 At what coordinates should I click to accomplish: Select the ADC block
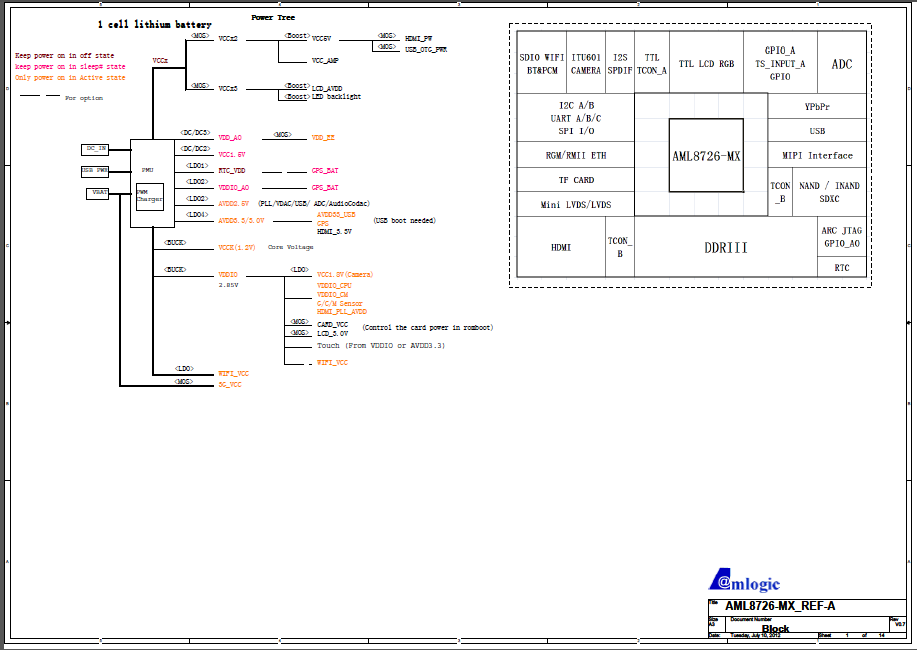tap(842, 63)
